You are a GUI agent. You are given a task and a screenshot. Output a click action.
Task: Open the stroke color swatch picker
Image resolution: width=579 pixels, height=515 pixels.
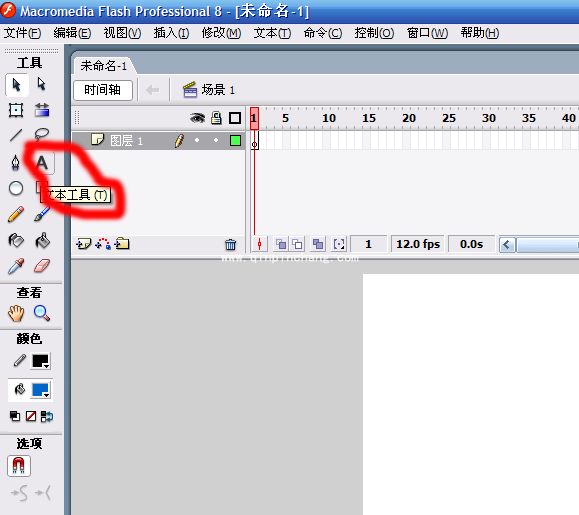[x=41, y=361]
